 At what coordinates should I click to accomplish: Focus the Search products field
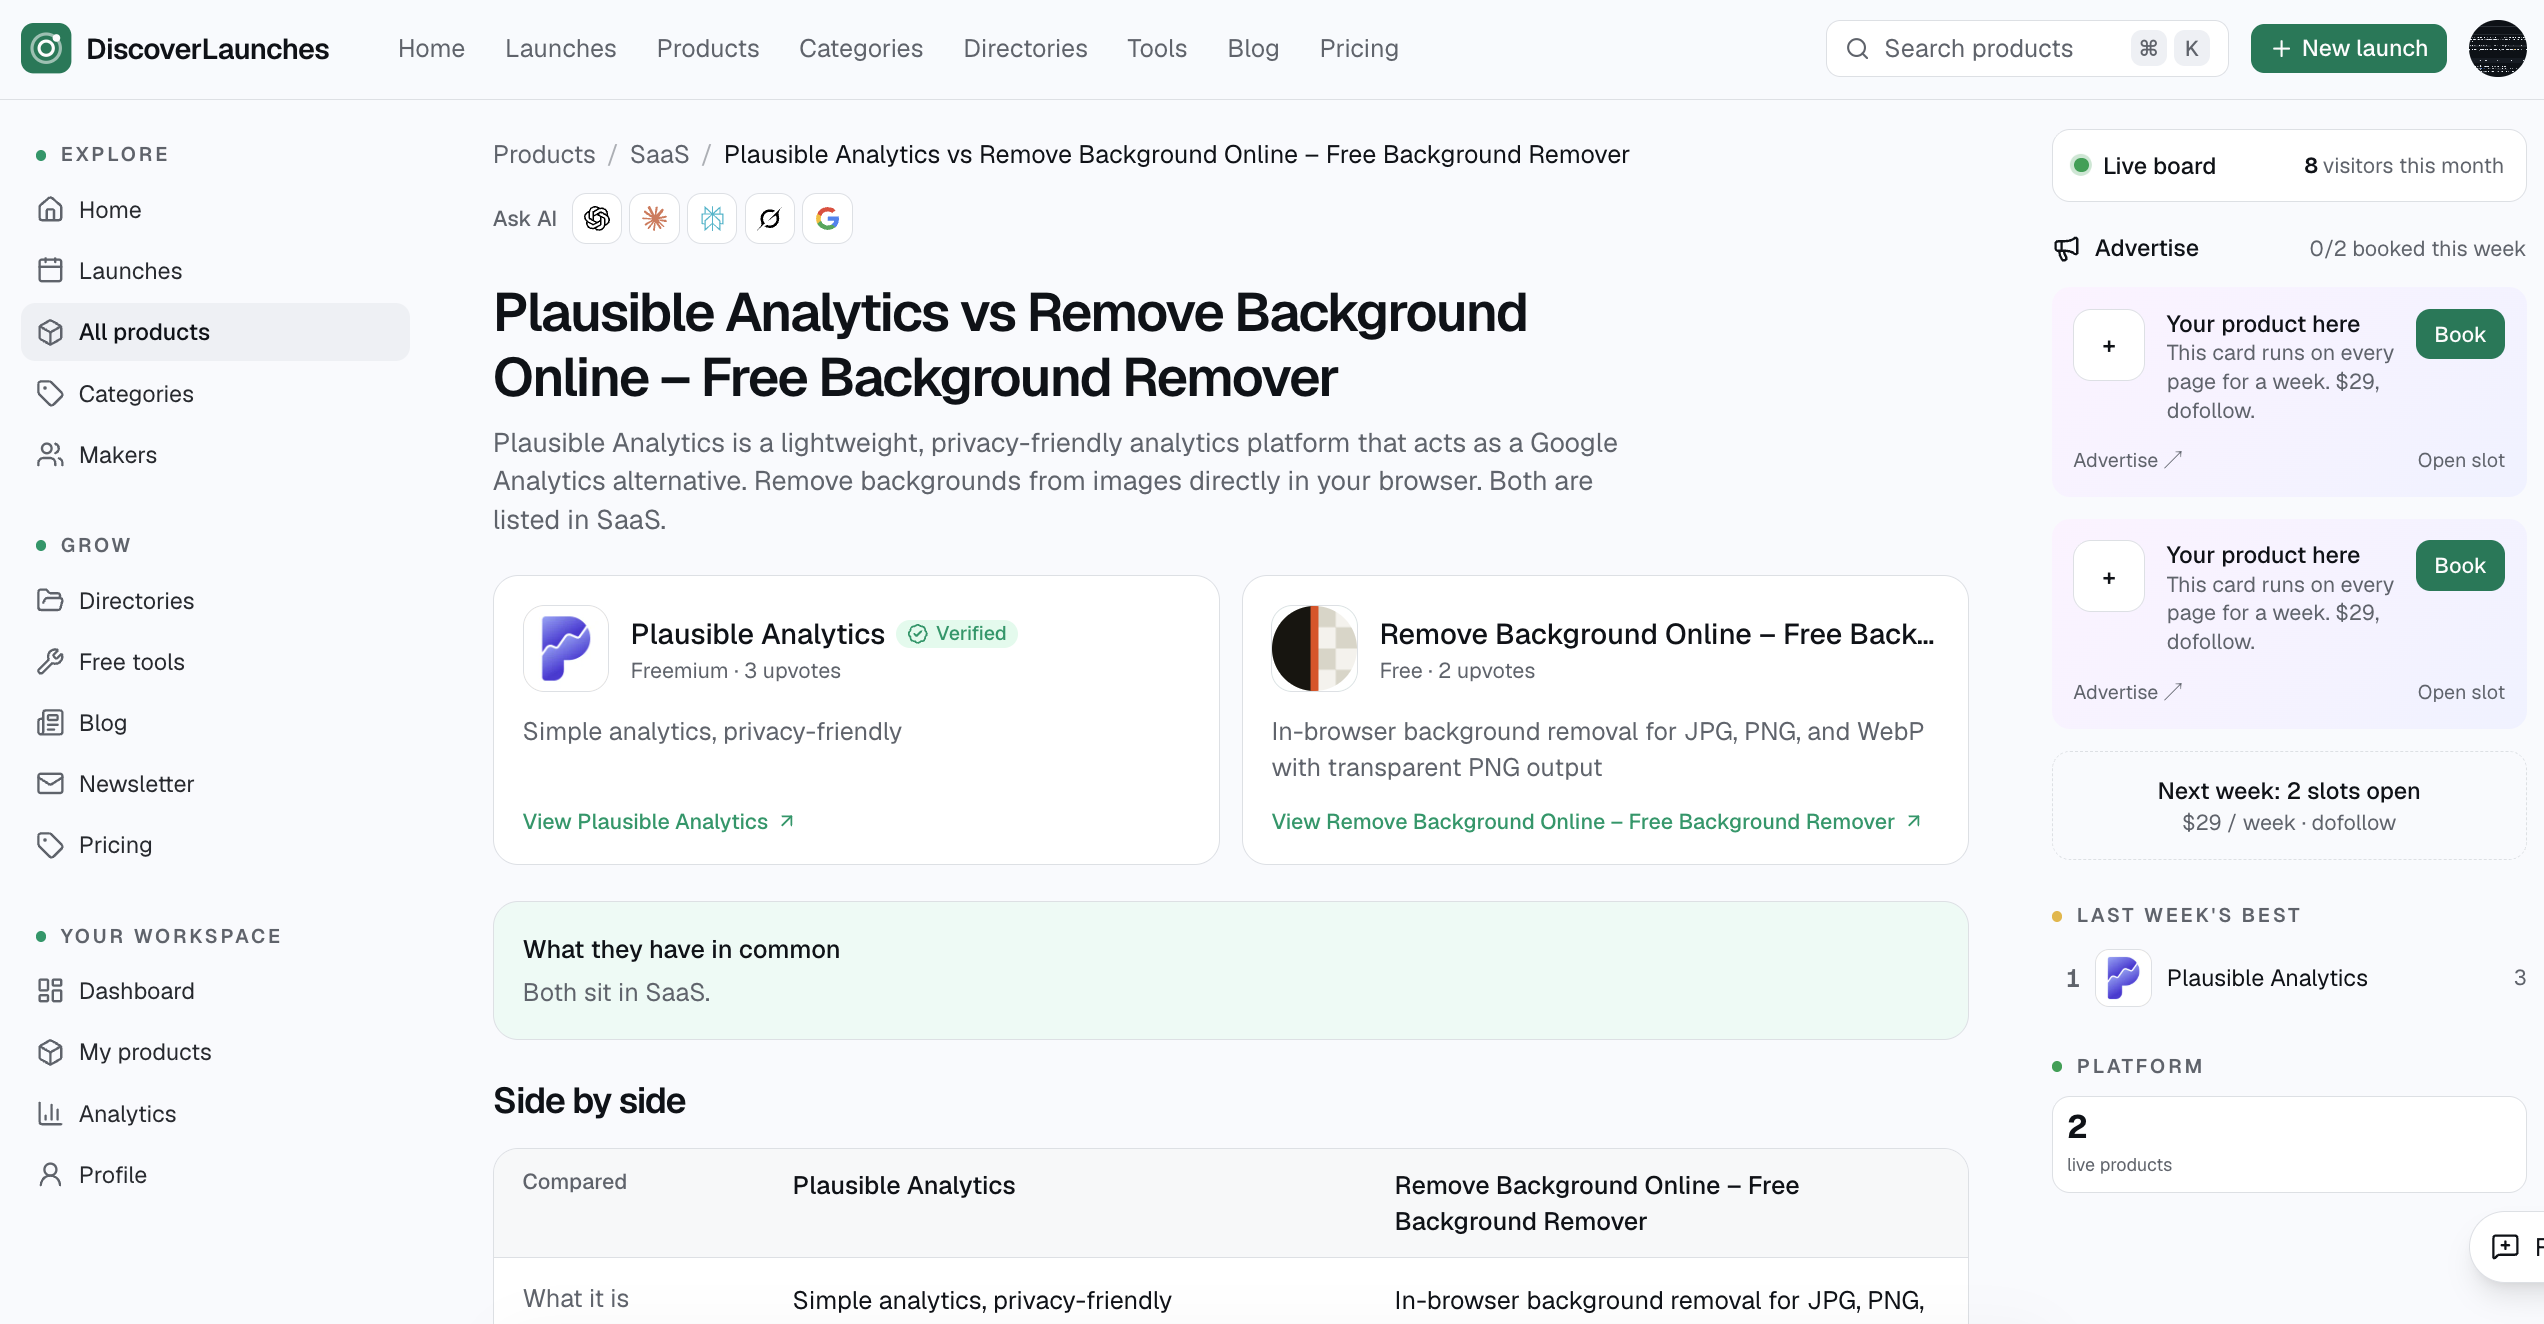coord(2027,48)
